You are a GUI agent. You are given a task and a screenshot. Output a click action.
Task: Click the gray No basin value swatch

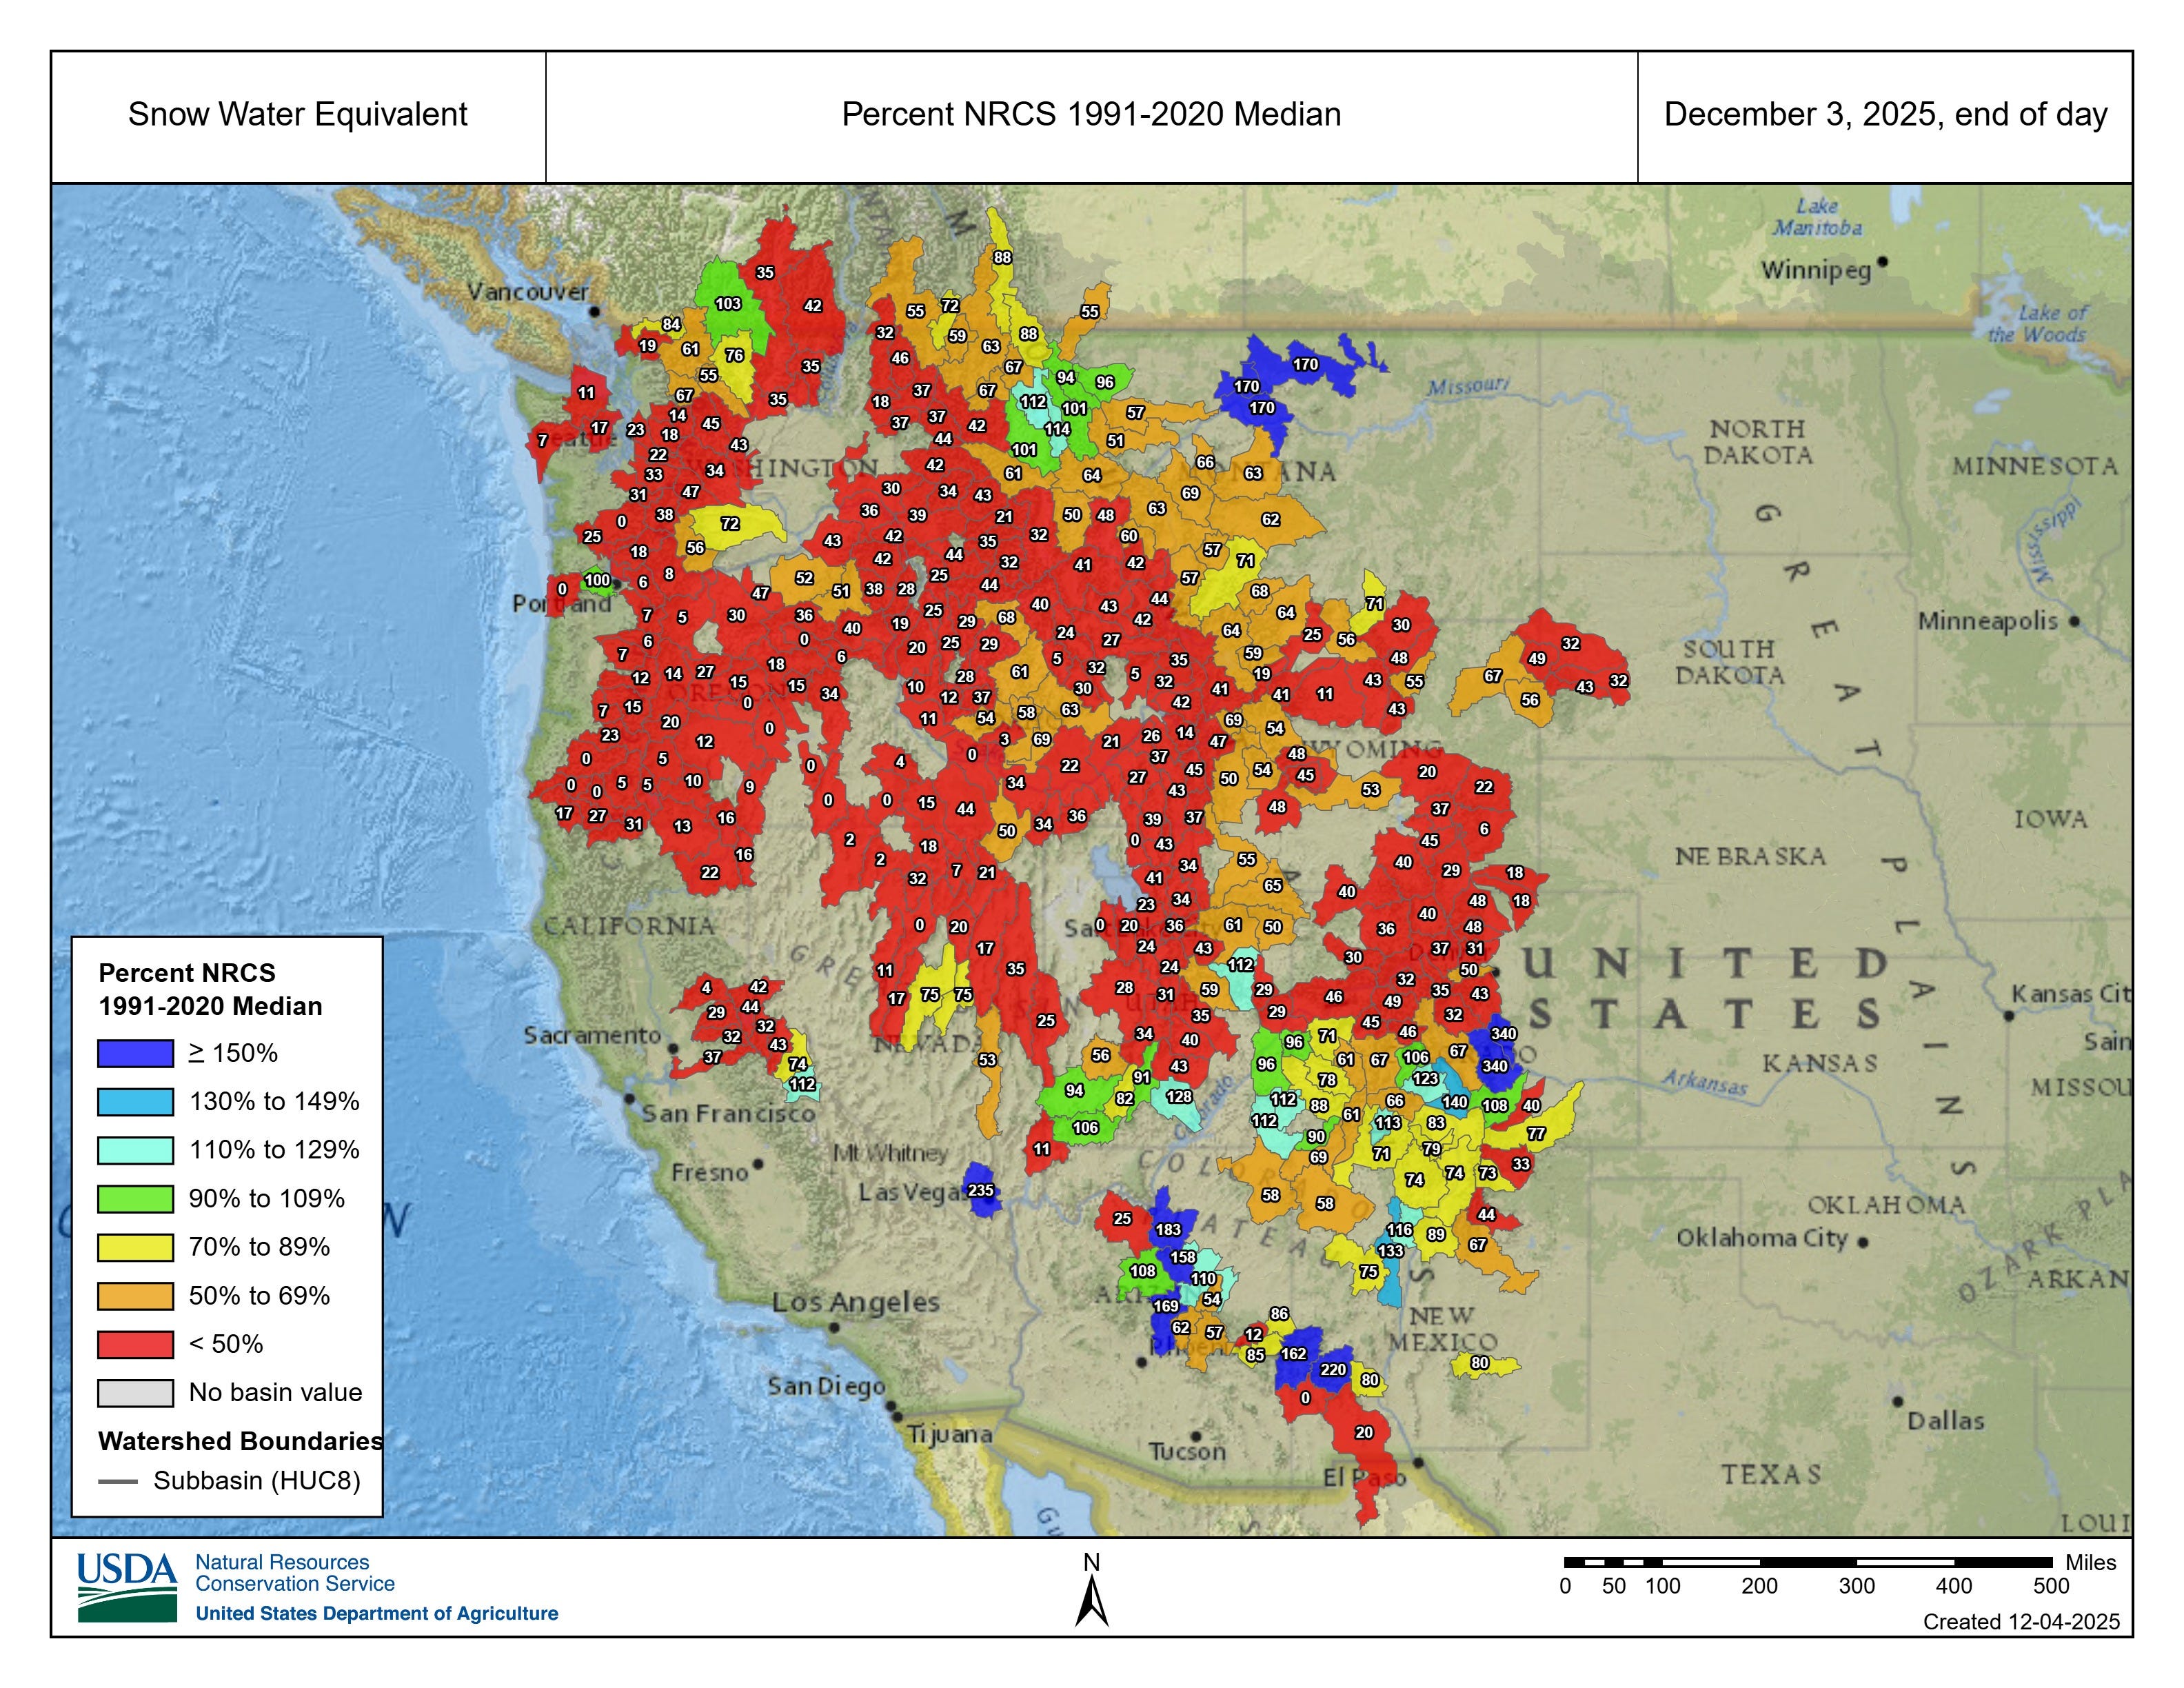point(135,1393)
